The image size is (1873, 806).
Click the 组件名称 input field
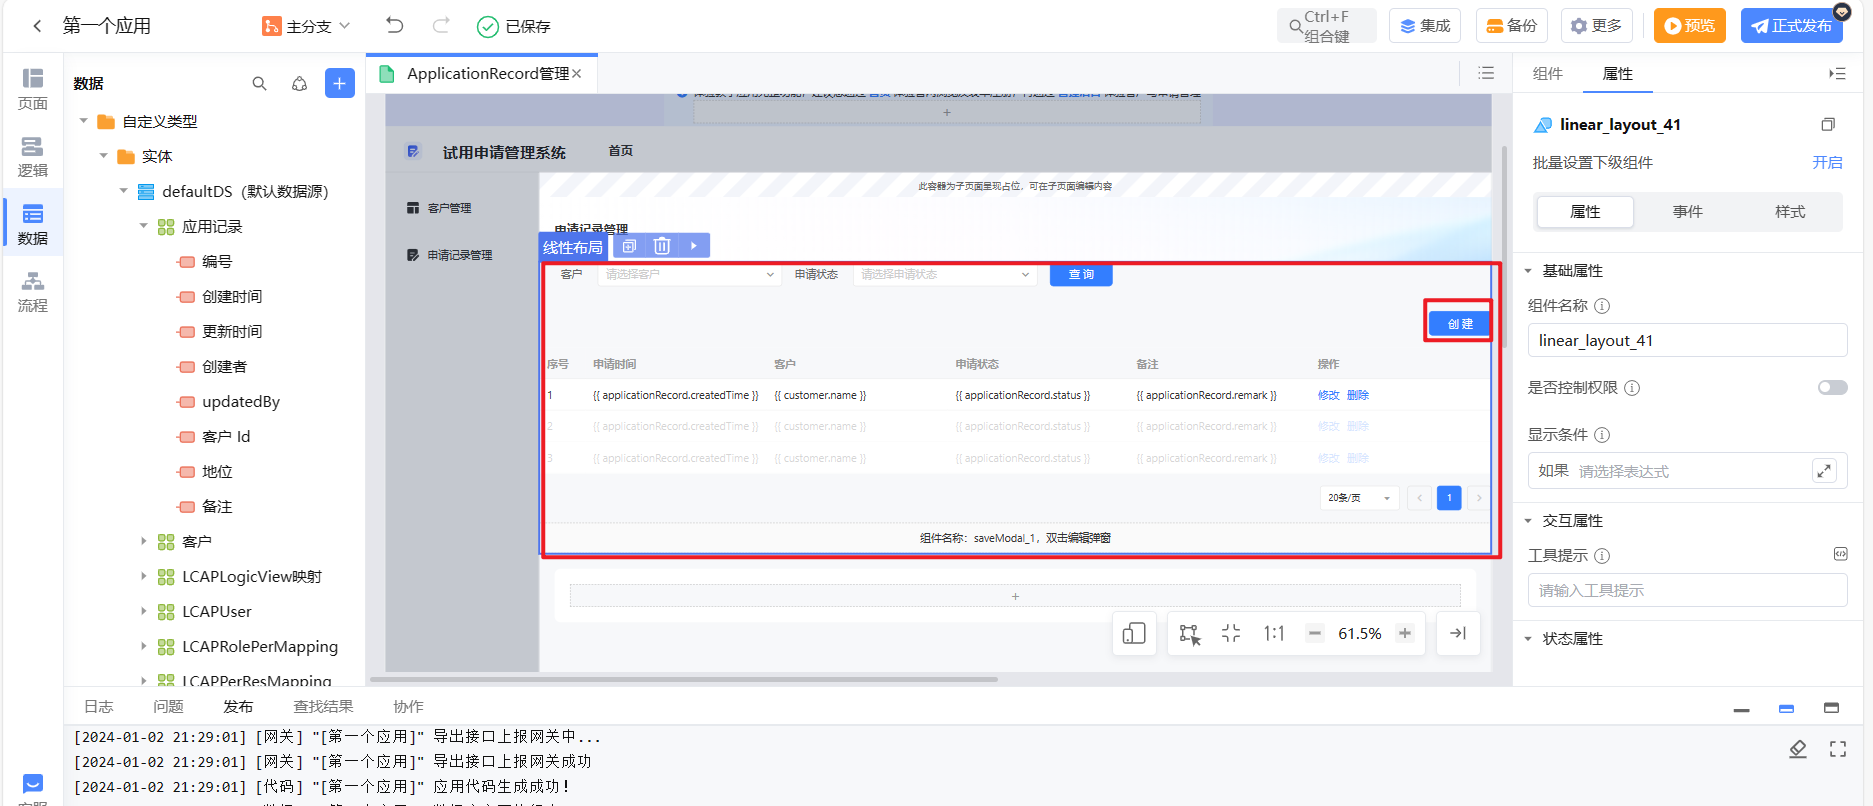[x=1687, y=340]
